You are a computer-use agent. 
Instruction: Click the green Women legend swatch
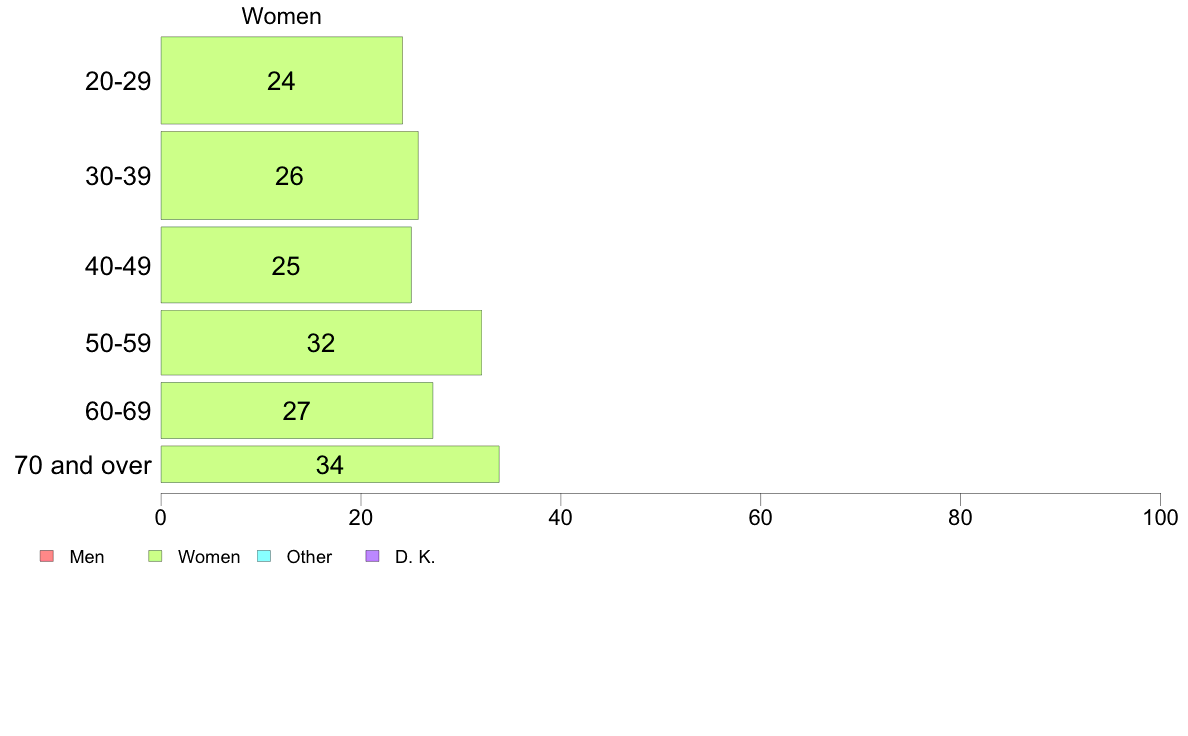click(x=155, y=557)
